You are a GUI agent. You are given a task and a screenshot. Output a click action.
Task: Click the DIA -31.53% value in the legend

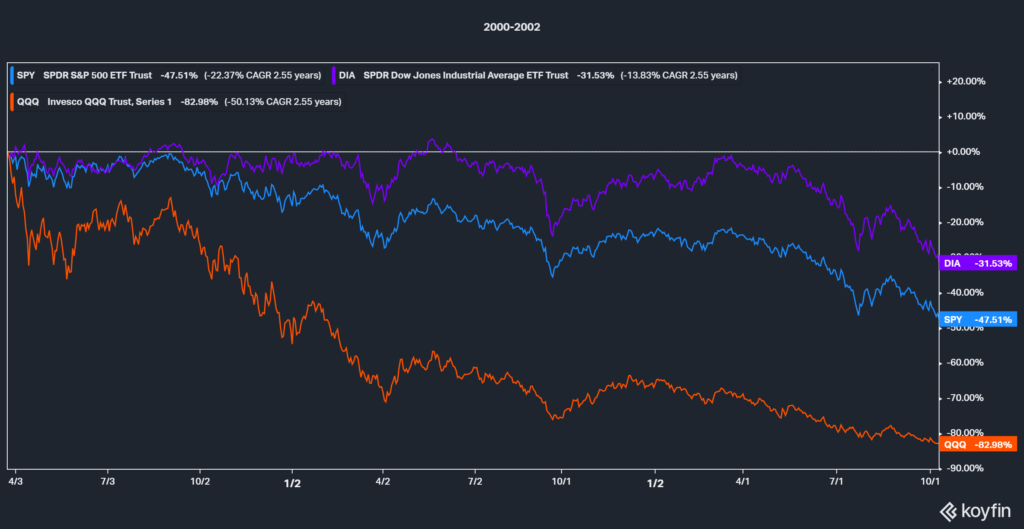pyautogui.click(x=596, y=75)
